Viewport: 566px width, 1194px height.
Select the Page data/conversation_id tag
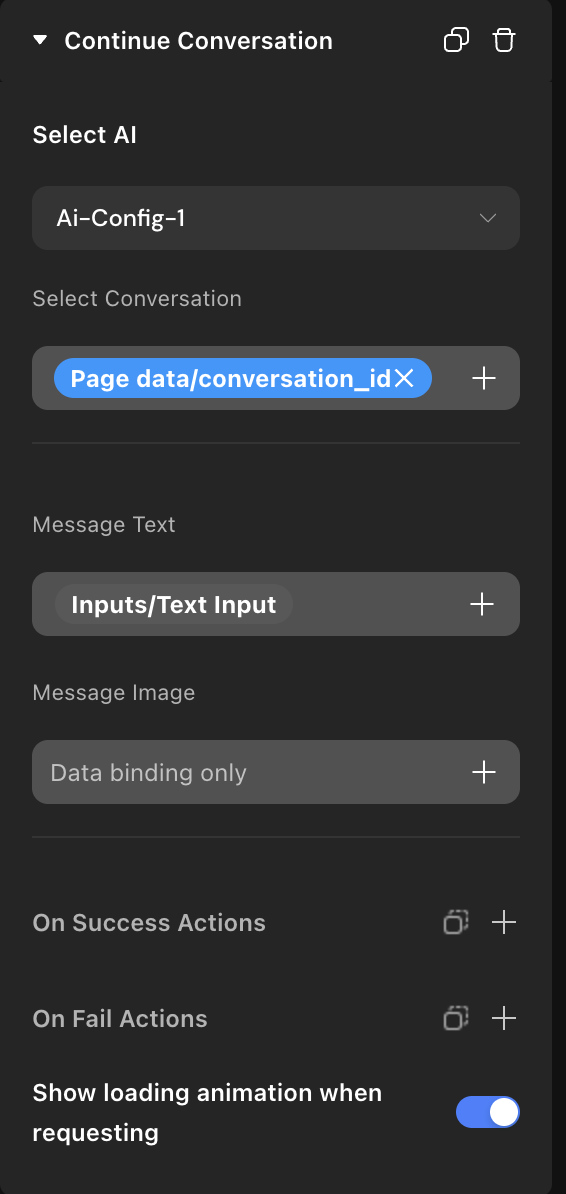231,378
